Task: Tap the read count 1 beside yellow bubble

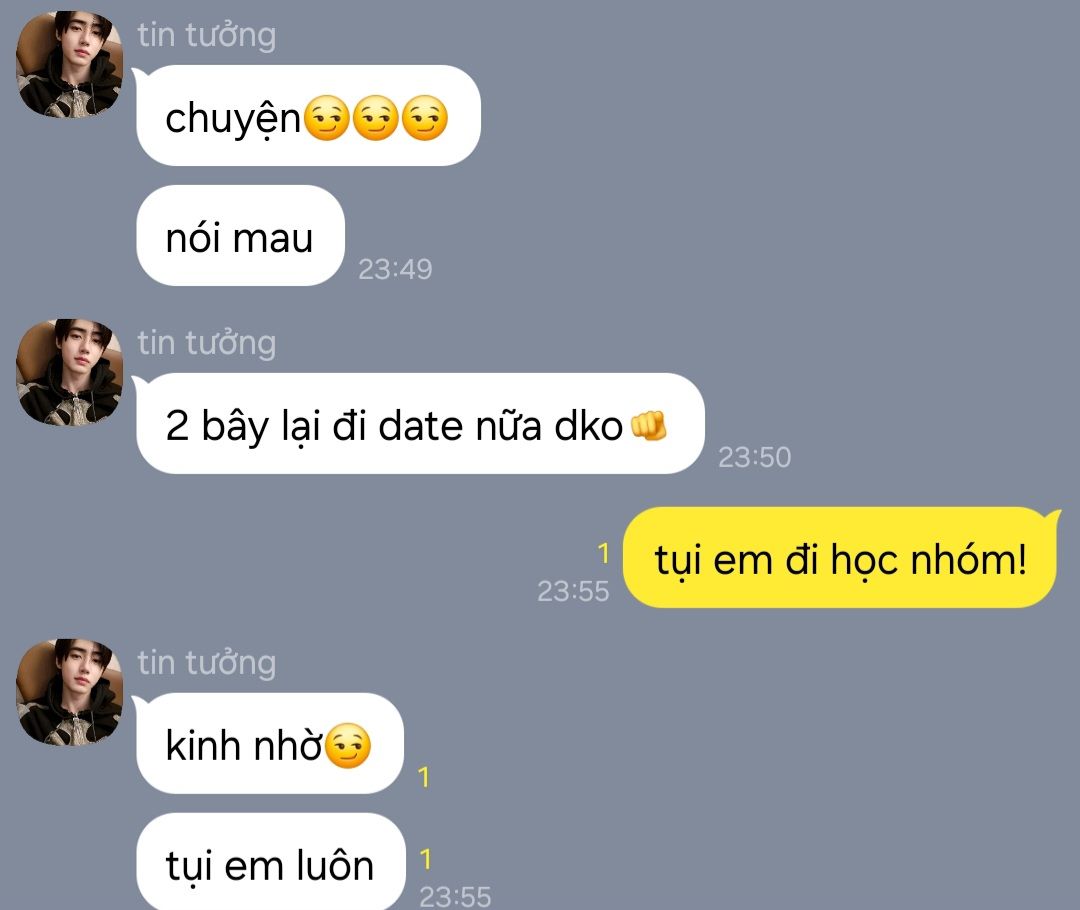Action: (x=603, y=553)
